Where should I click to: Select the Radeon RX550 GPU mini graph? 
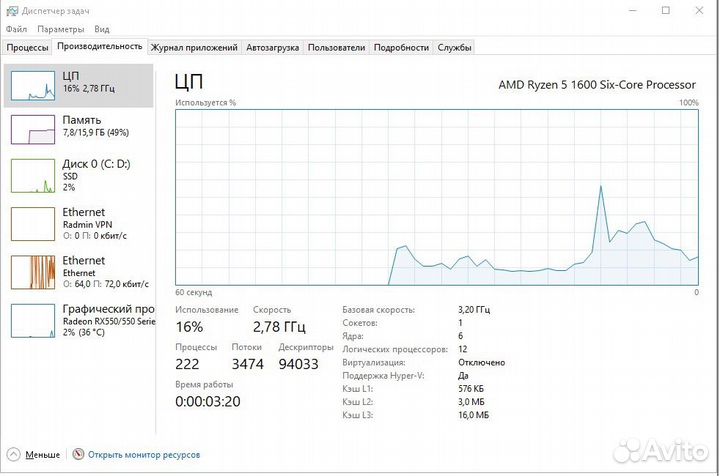(33, 321)
